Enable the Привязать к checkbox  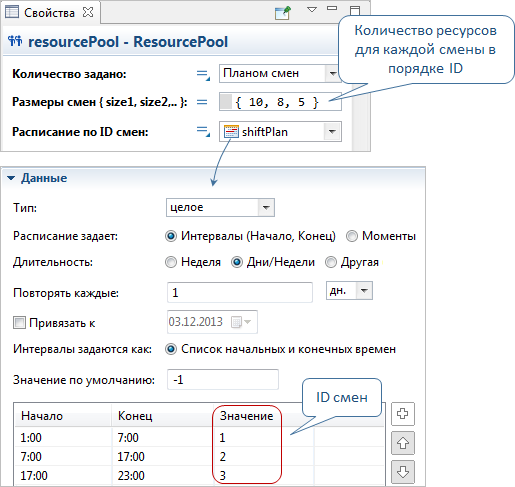[x=19, y=323]
